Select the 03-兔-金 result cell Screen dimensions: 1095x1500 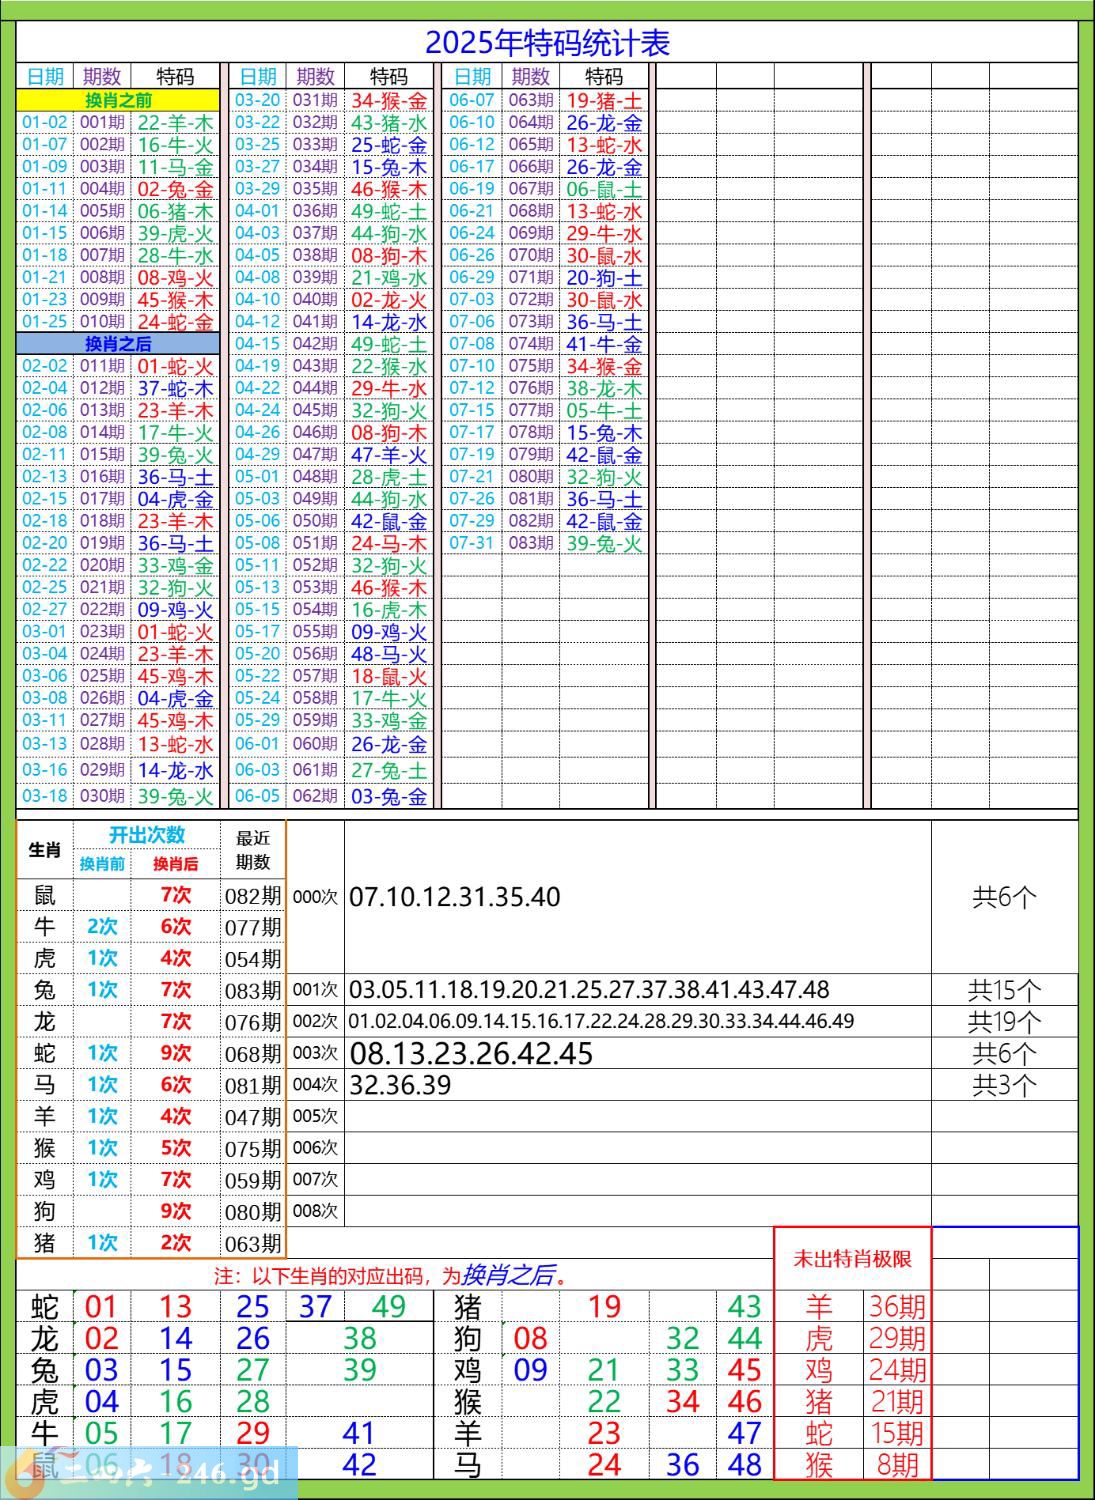[389, 796]
